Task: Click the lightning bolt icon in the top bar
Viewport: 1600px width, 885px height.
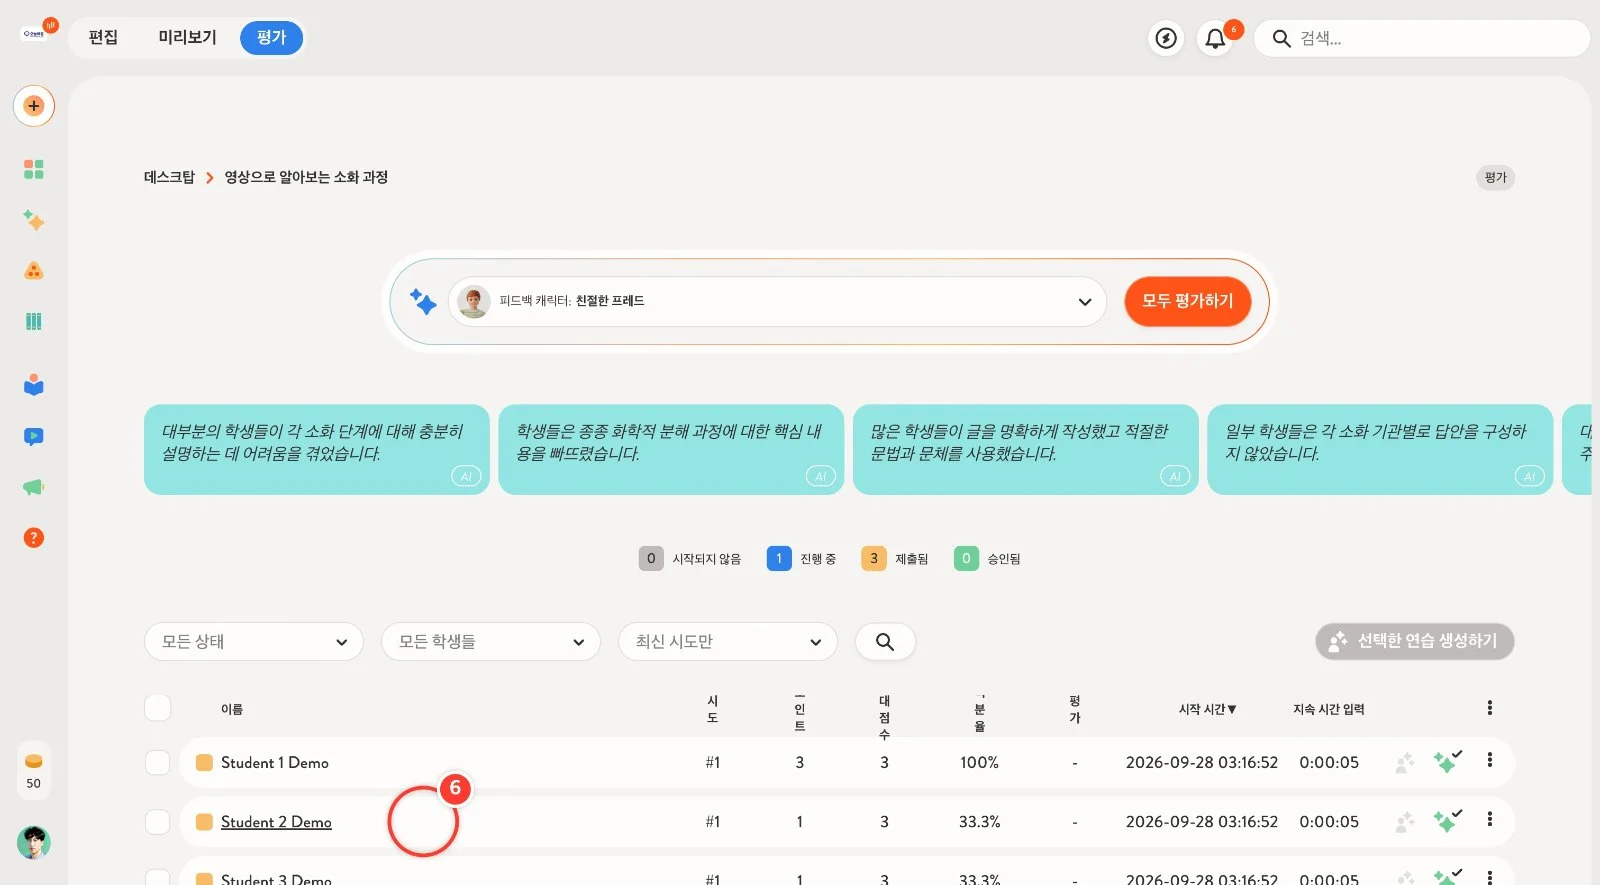Action: coord(1166,38)
